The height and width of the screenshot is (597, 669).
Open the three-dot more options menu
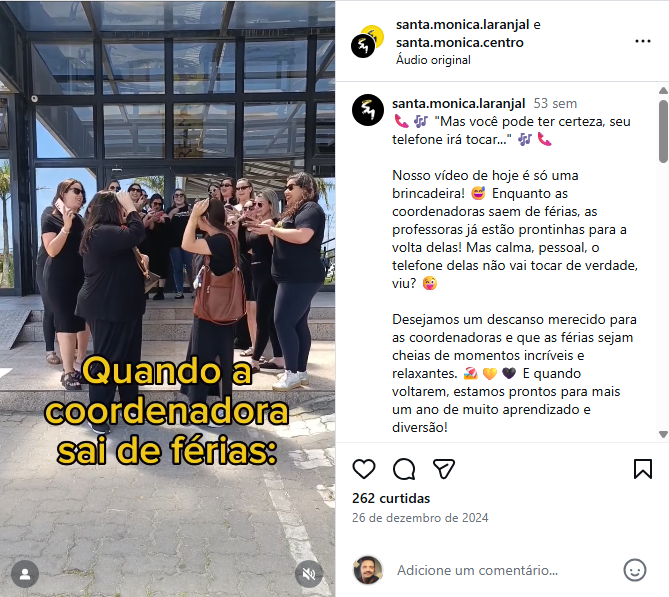pyautogui.click(x=643, y=41)
